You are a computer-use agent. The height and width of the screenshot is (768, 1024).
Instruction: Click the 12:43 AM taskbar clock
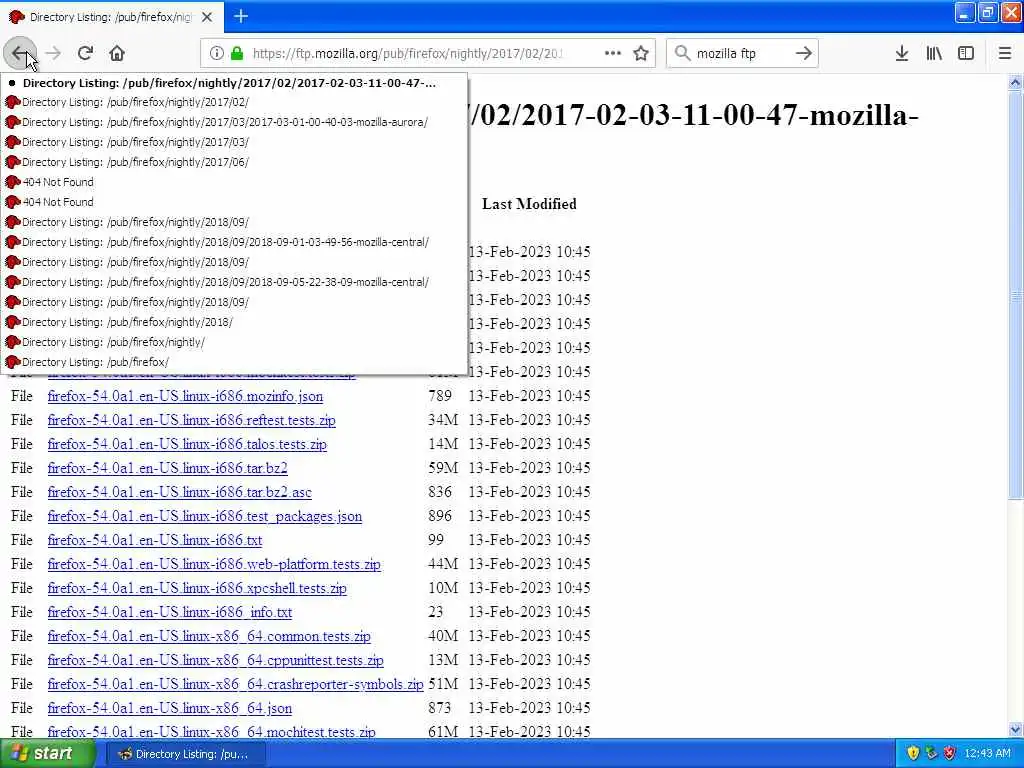click(x=987, y=754)
